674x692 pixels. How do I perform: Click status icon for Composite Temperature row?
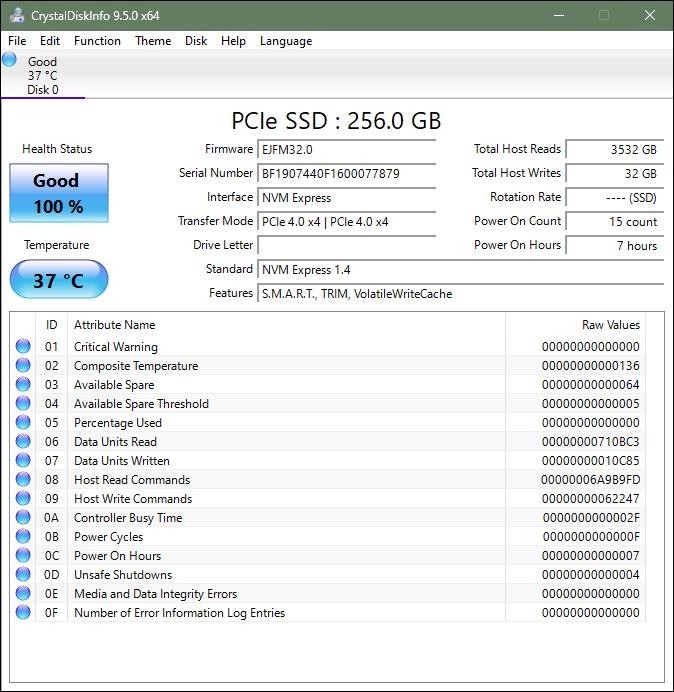click(x=23, y=365)
